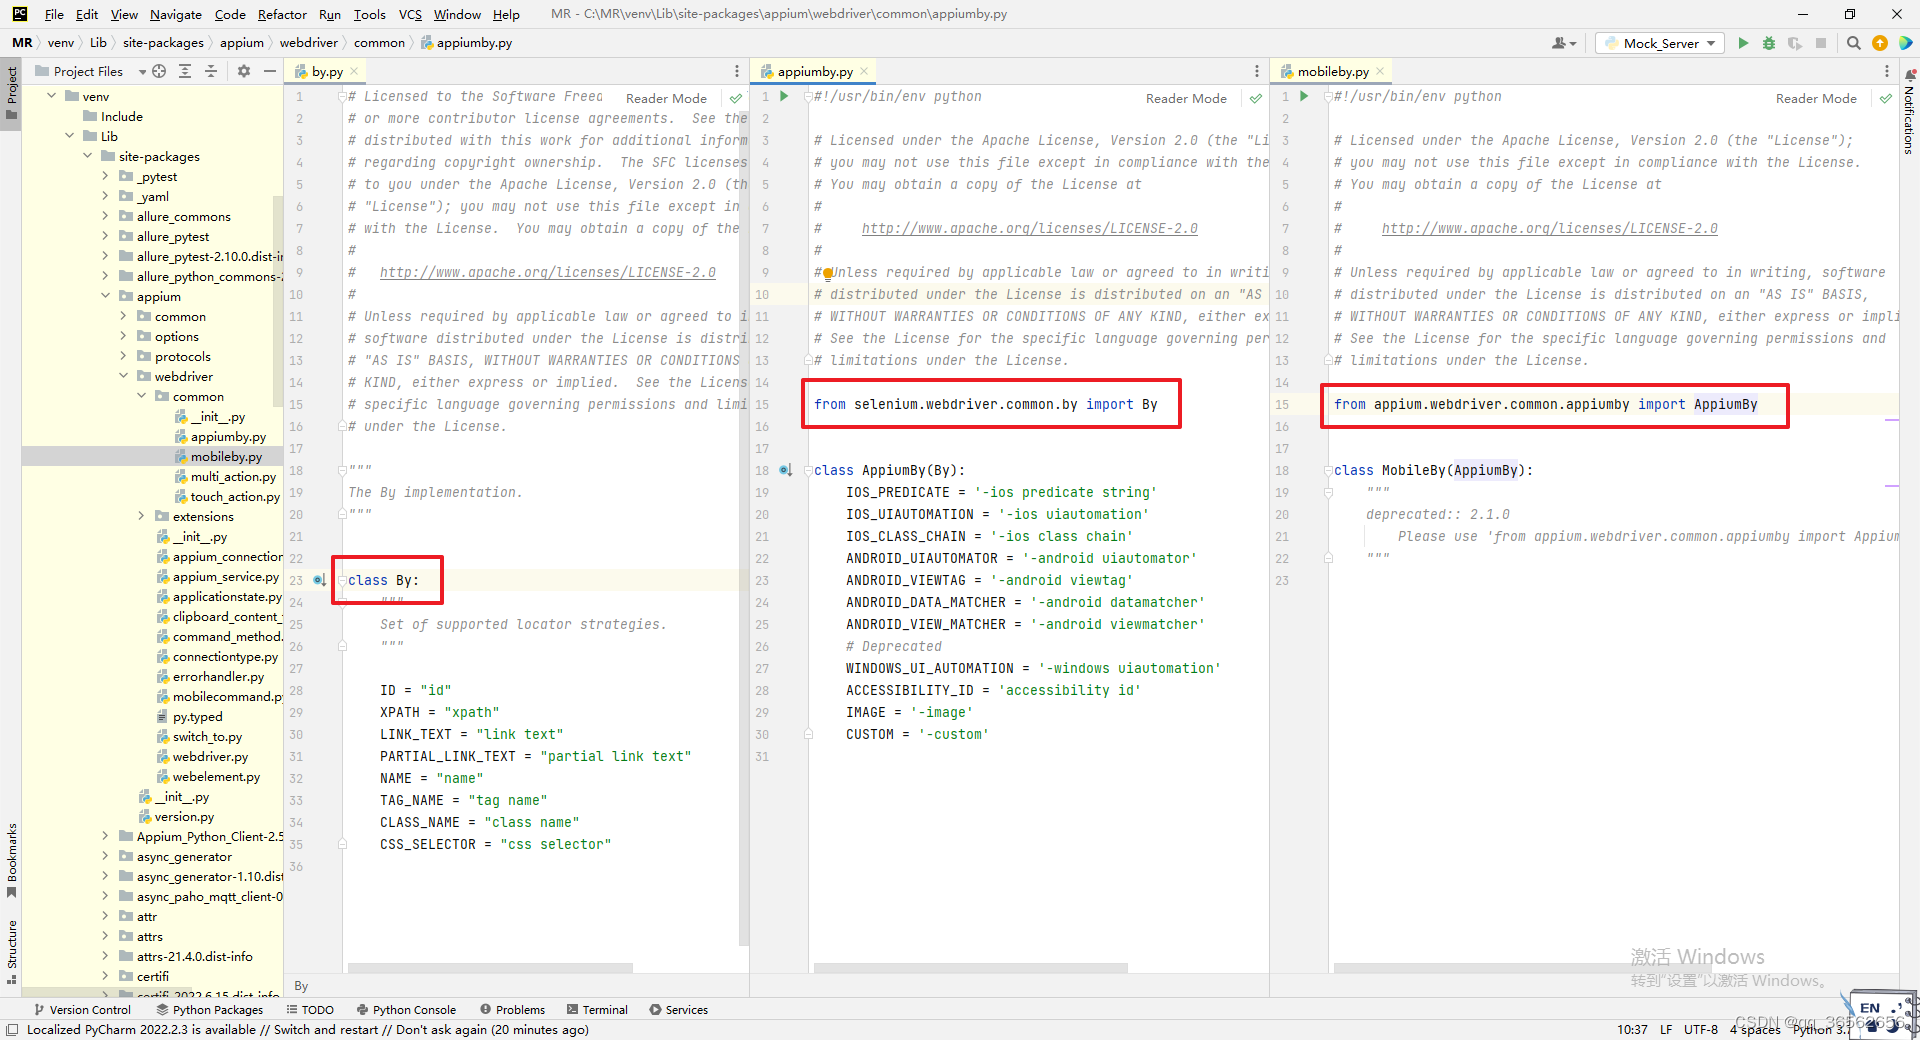Expand the options folder
1920x1040 pixels.
(x=123, y=336)
